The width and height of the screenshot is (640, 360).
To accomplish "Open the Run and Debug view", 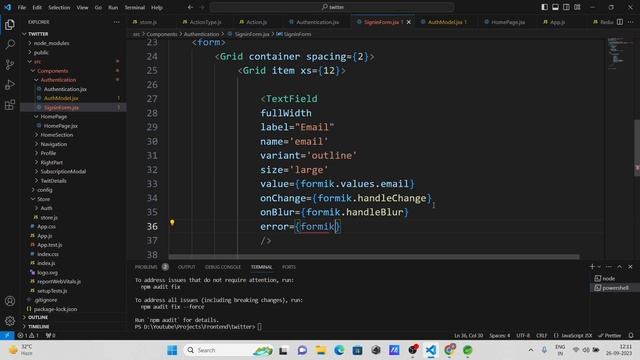I will (x=10, y=84).
